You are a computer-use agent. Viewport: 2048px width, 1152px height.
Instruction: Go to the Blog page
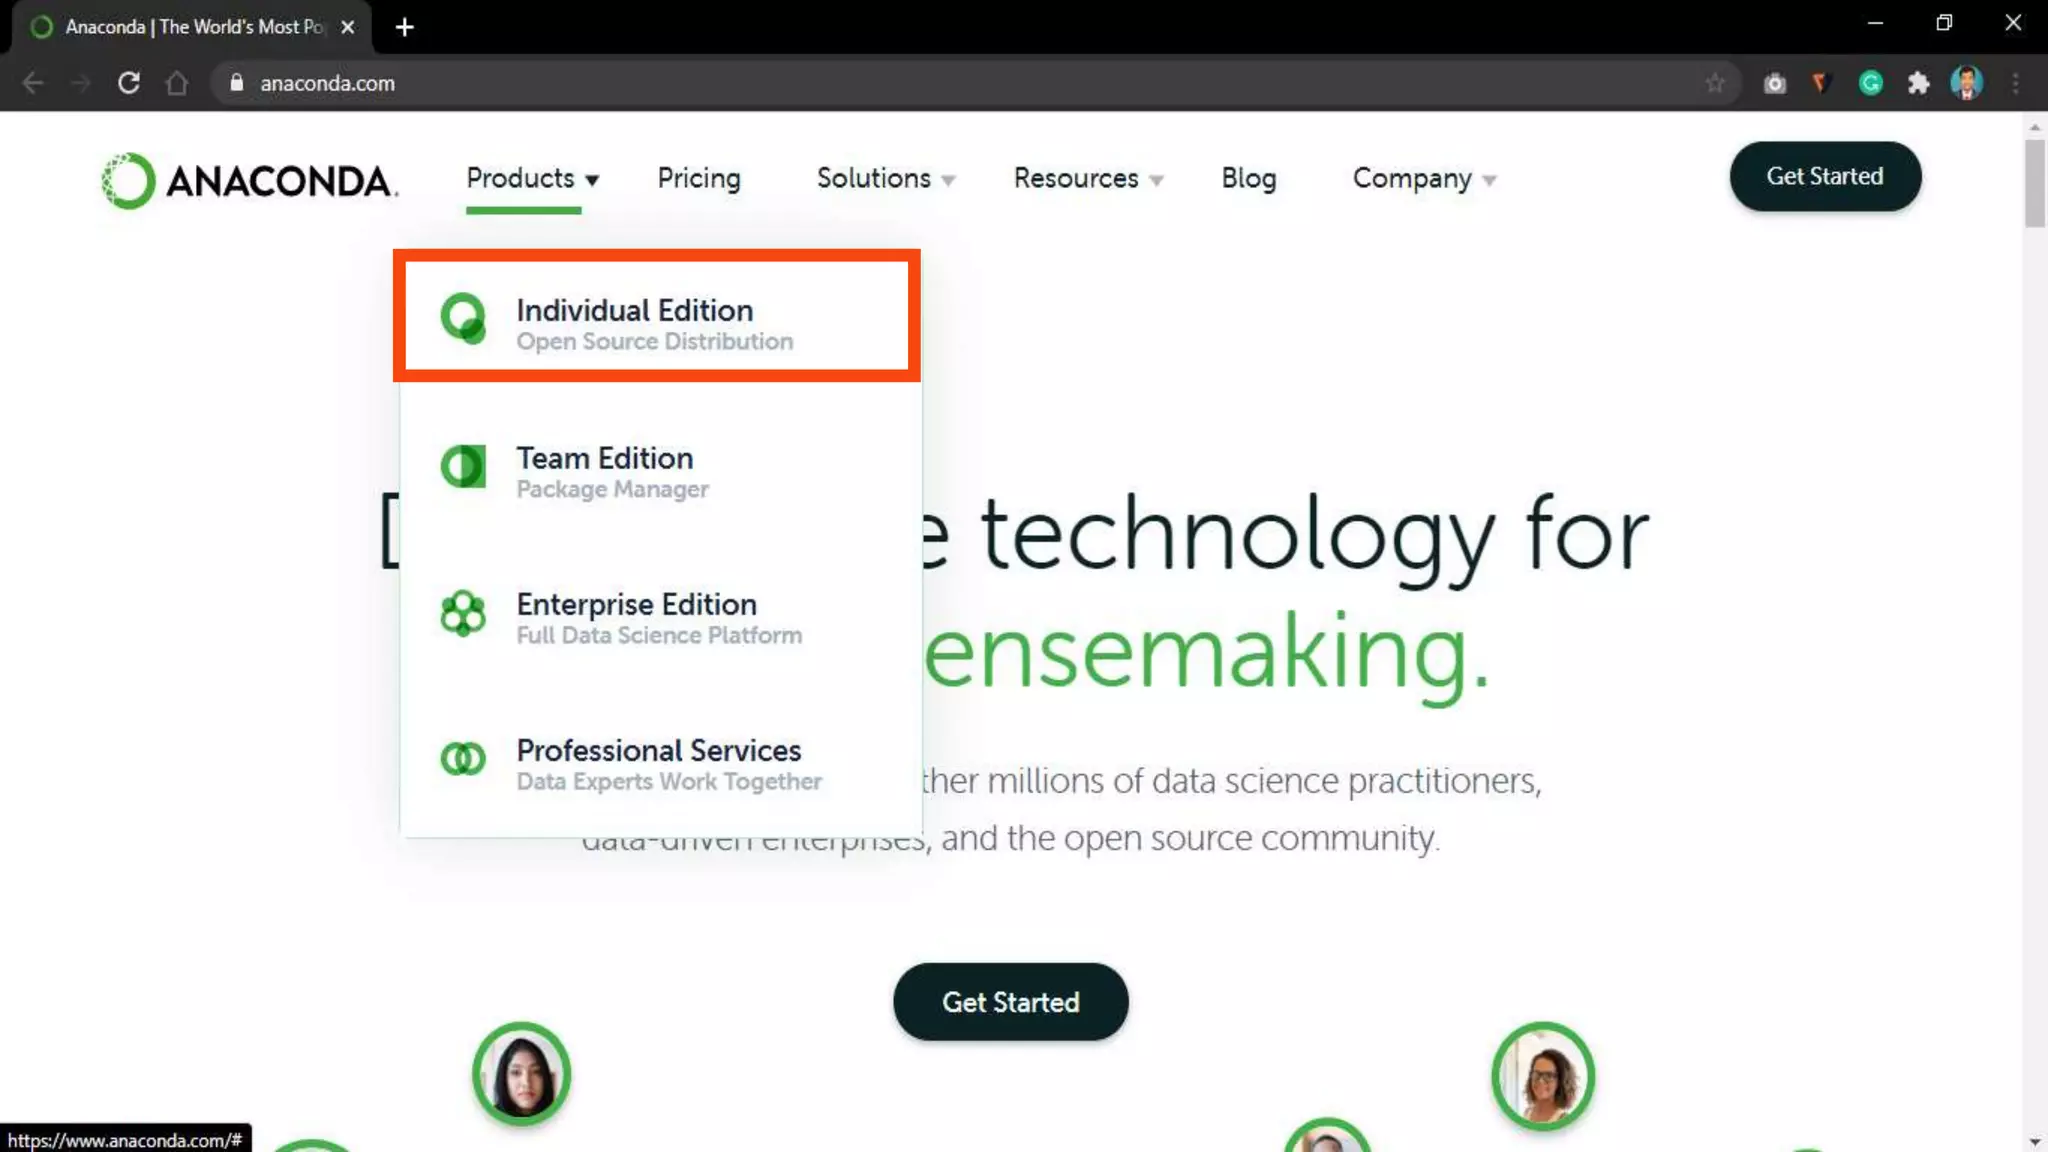(1248, 178)
